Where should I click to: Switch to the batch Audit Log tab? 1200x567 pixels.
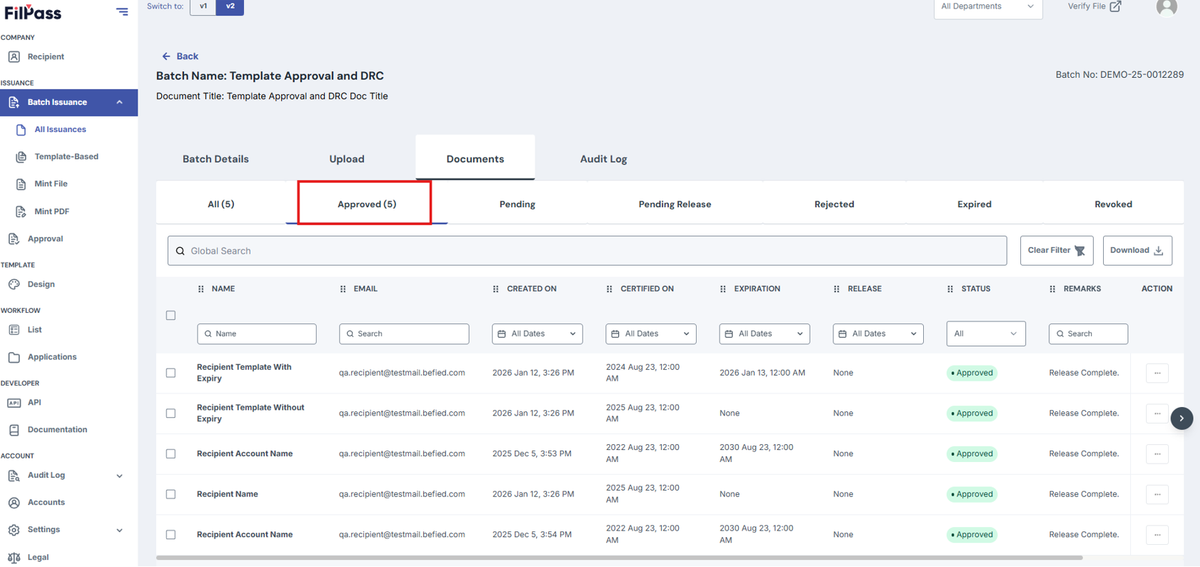coord(604,159)
